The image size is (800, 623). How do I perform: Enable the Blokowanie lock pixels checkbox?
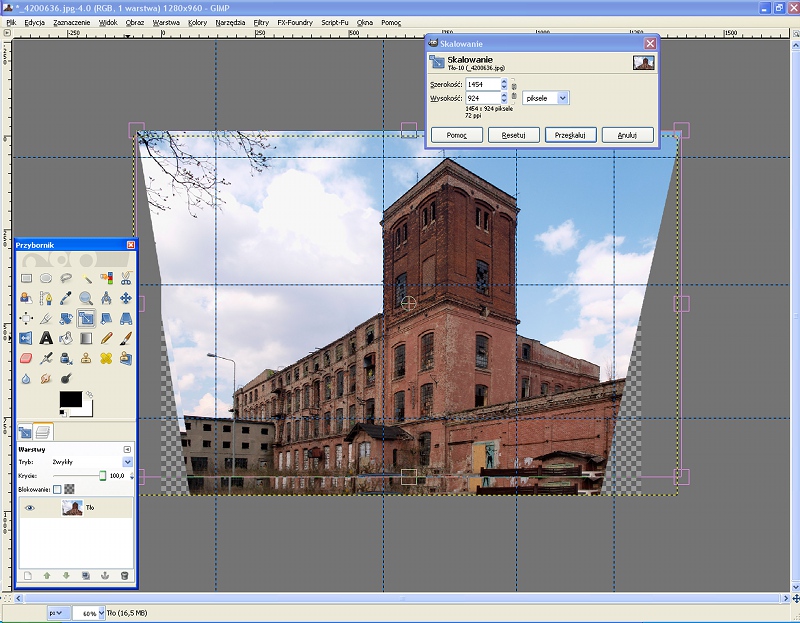[x=57, y=489]
